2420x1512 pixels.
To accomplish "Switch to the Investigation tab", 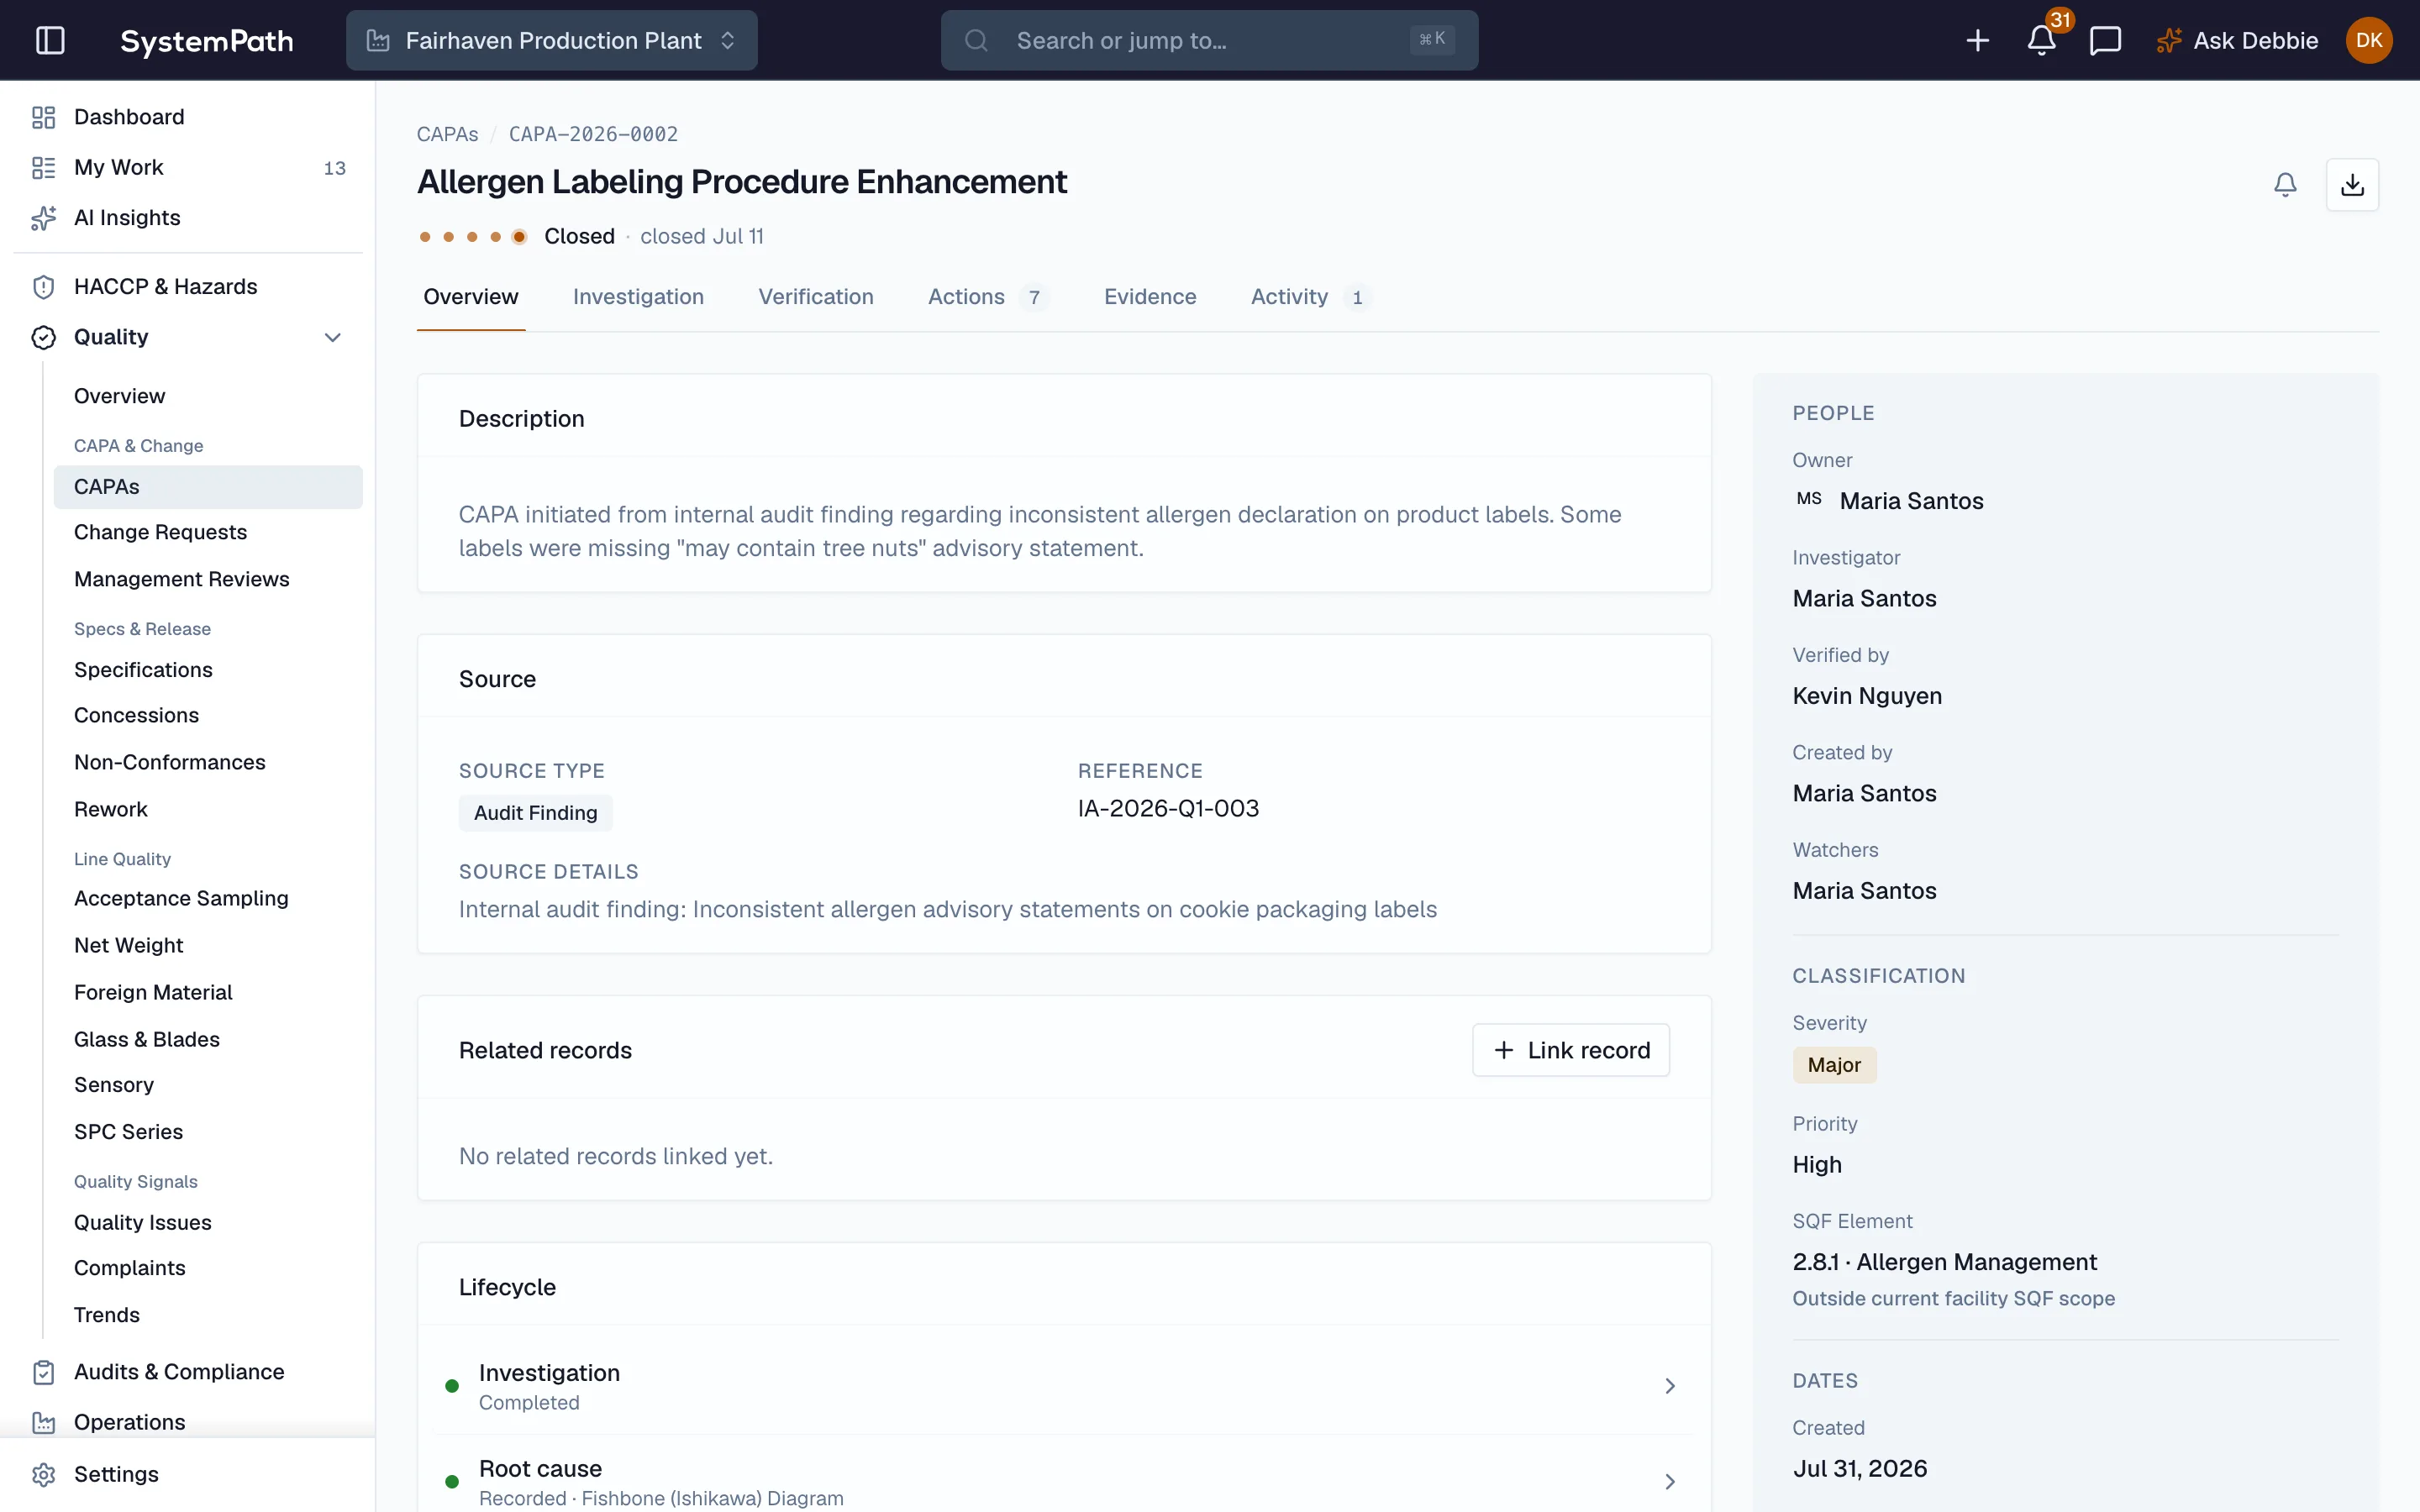I will [x=638, y=297].
